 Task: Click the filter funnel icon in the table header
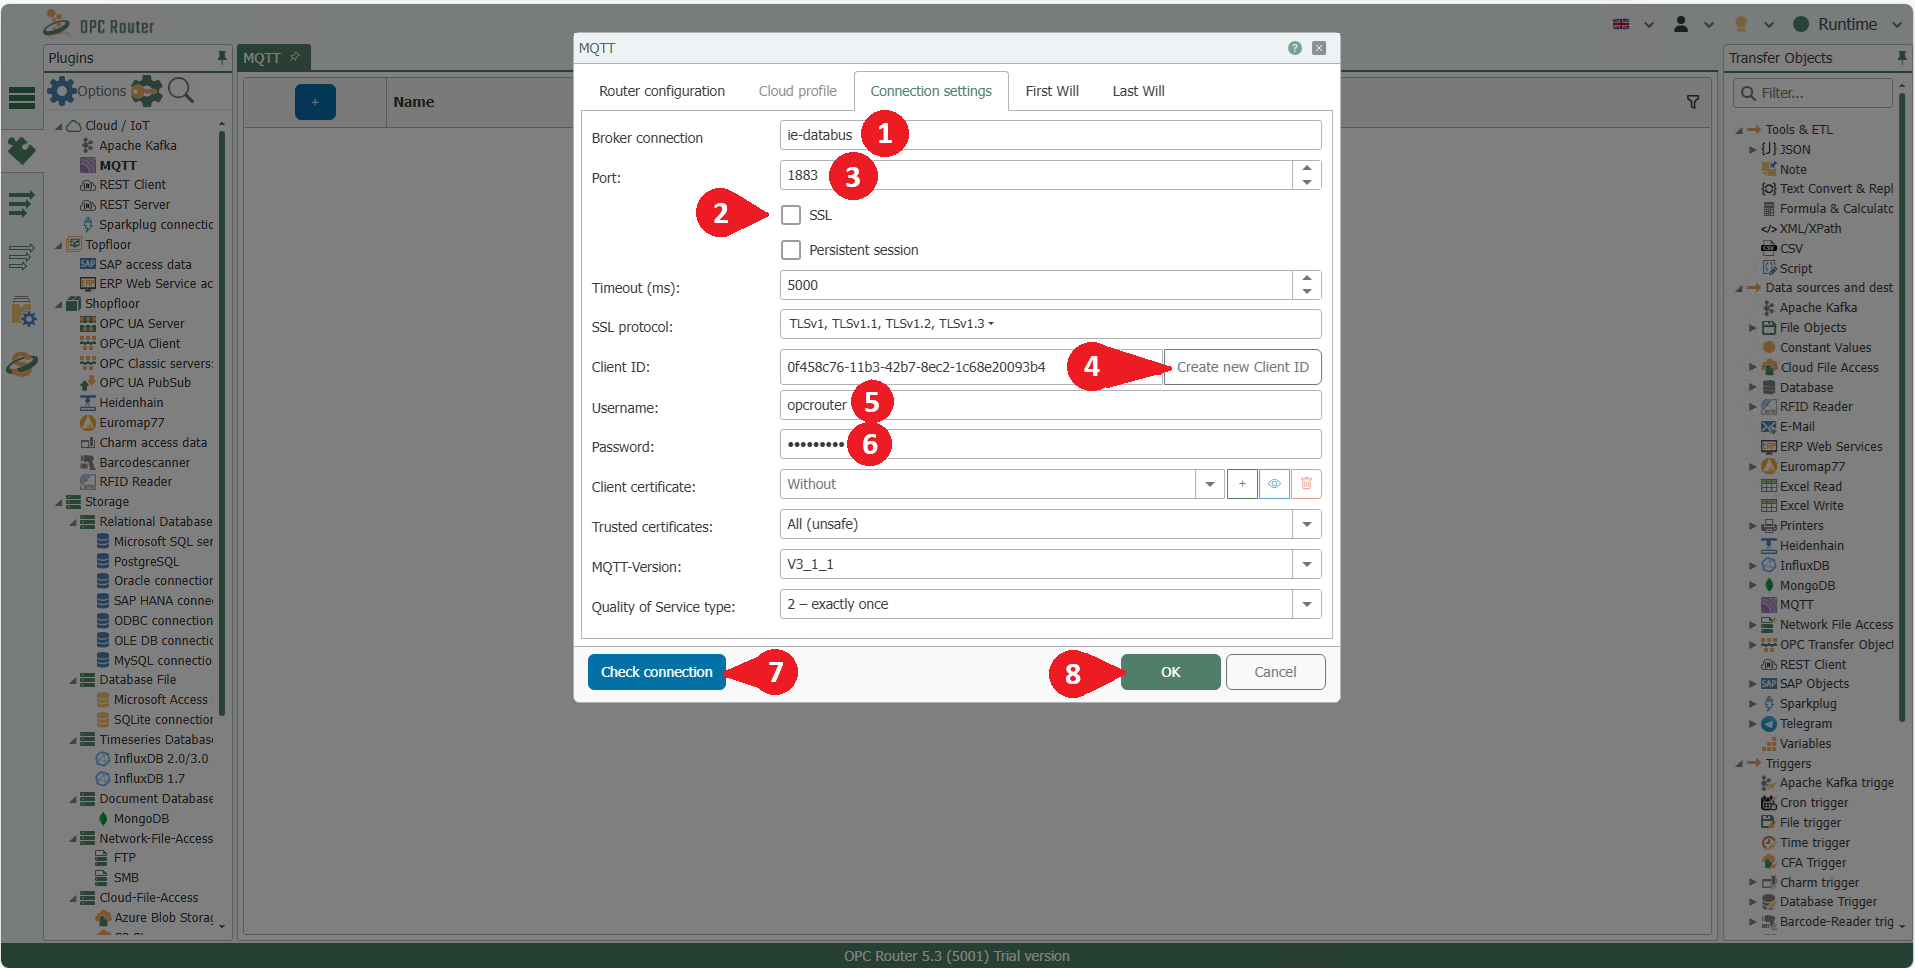tap(1693, 102)
